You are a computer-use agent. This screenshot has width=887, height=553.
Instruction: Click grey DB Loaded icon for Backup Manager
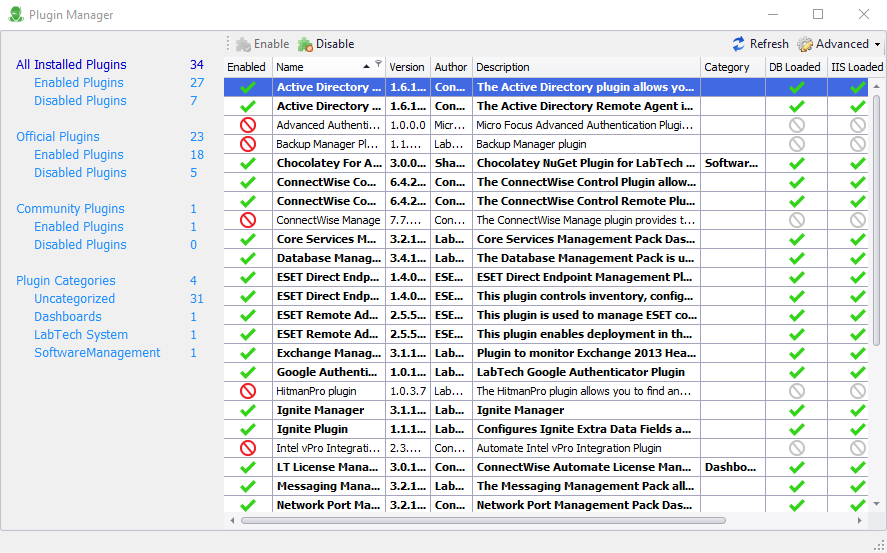[x=796, y=144]
